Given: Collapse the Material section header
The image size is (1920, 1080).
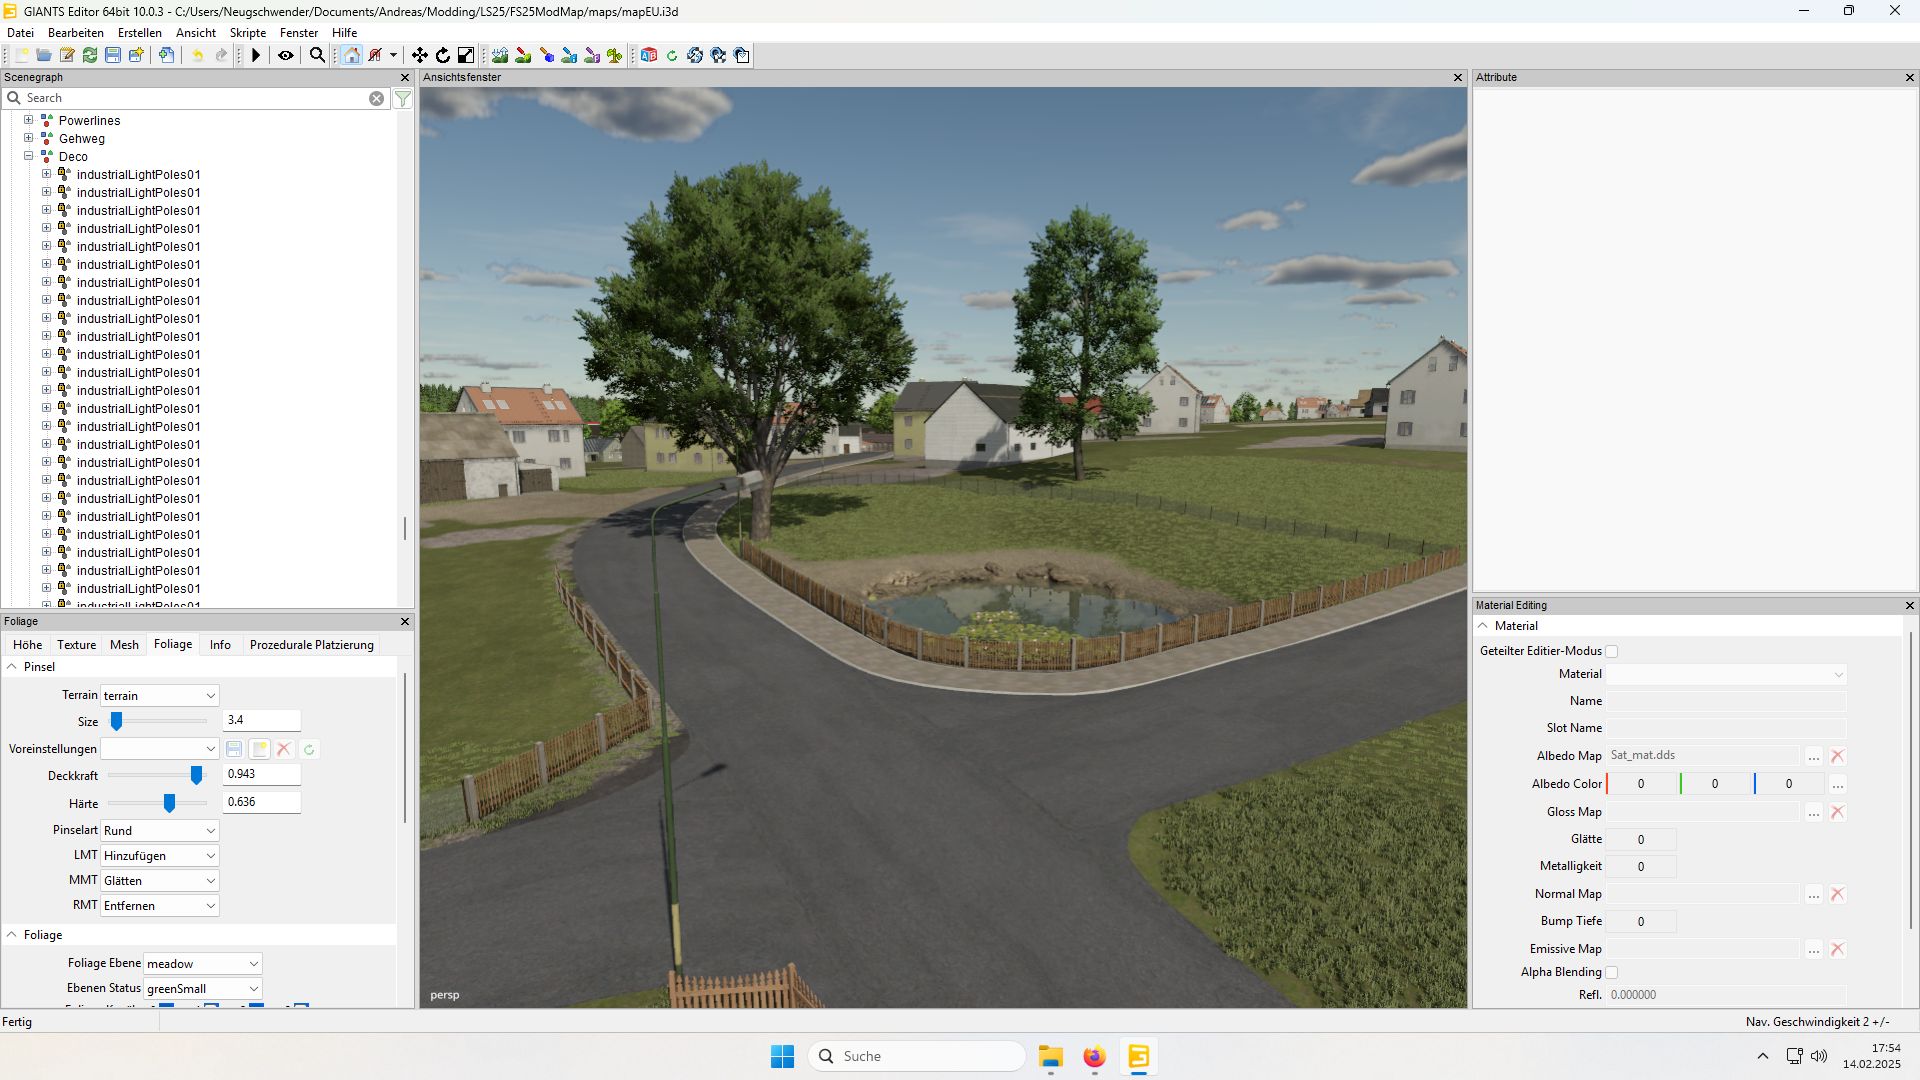Looking at the screenshot, I should (x=1483, y=626).
